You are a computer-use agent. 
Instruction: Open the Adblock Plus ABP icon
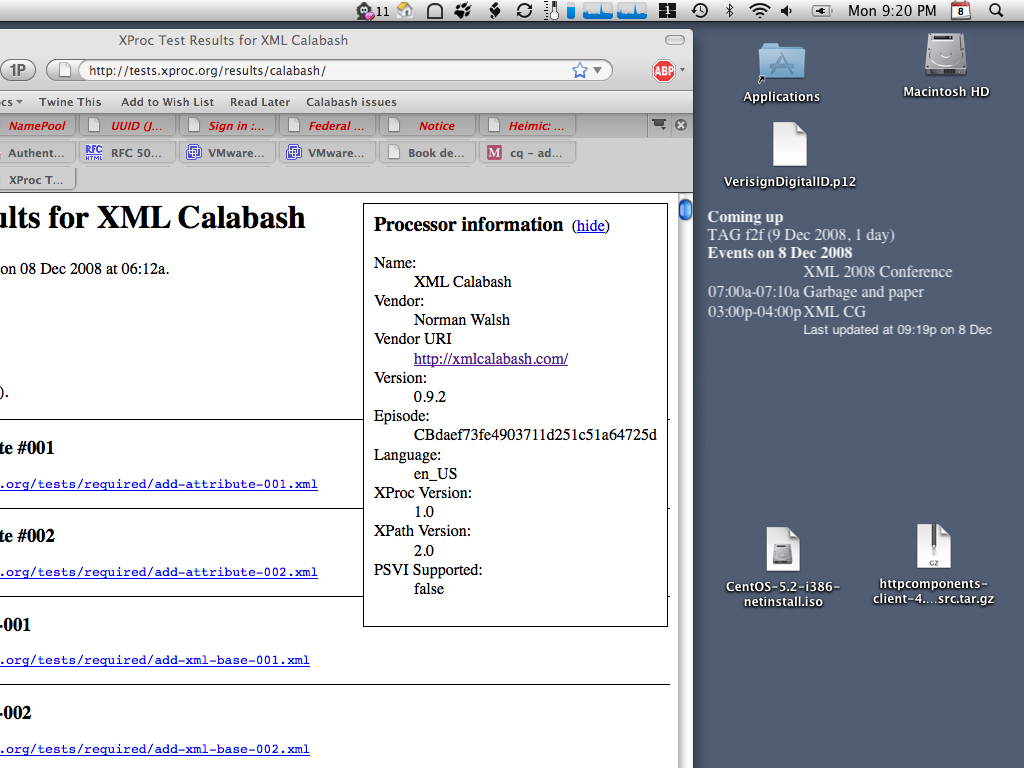tap(664, 70)
